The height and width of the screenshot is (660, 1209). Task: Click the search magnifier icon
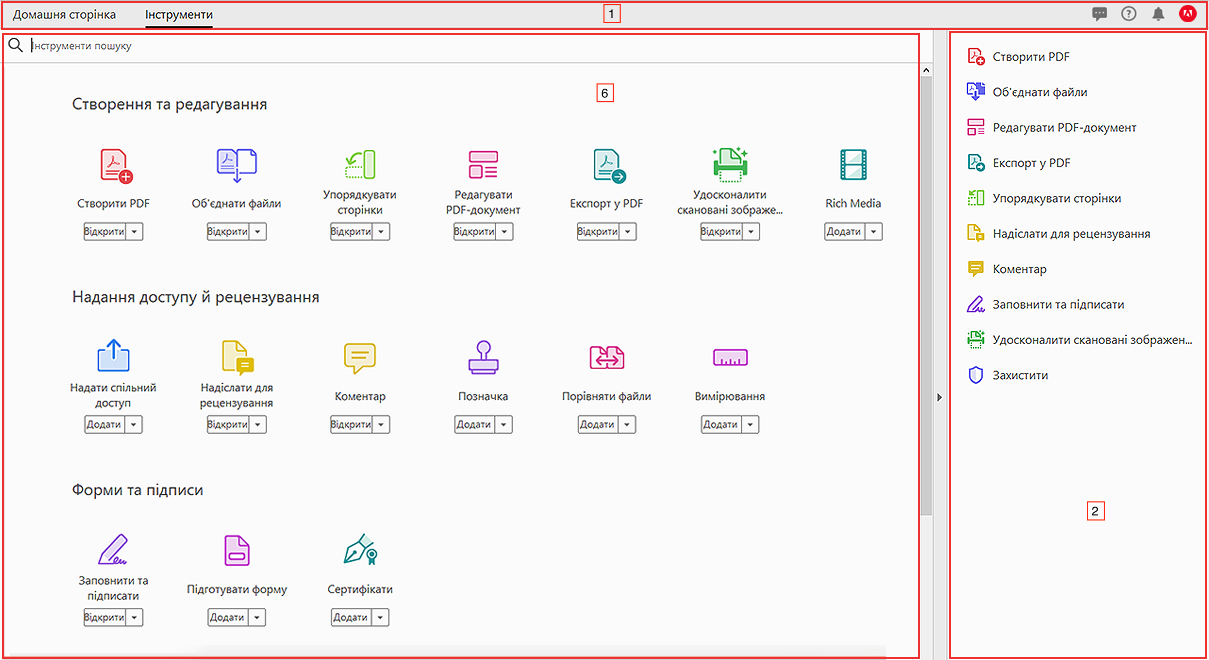coord(15,45)
